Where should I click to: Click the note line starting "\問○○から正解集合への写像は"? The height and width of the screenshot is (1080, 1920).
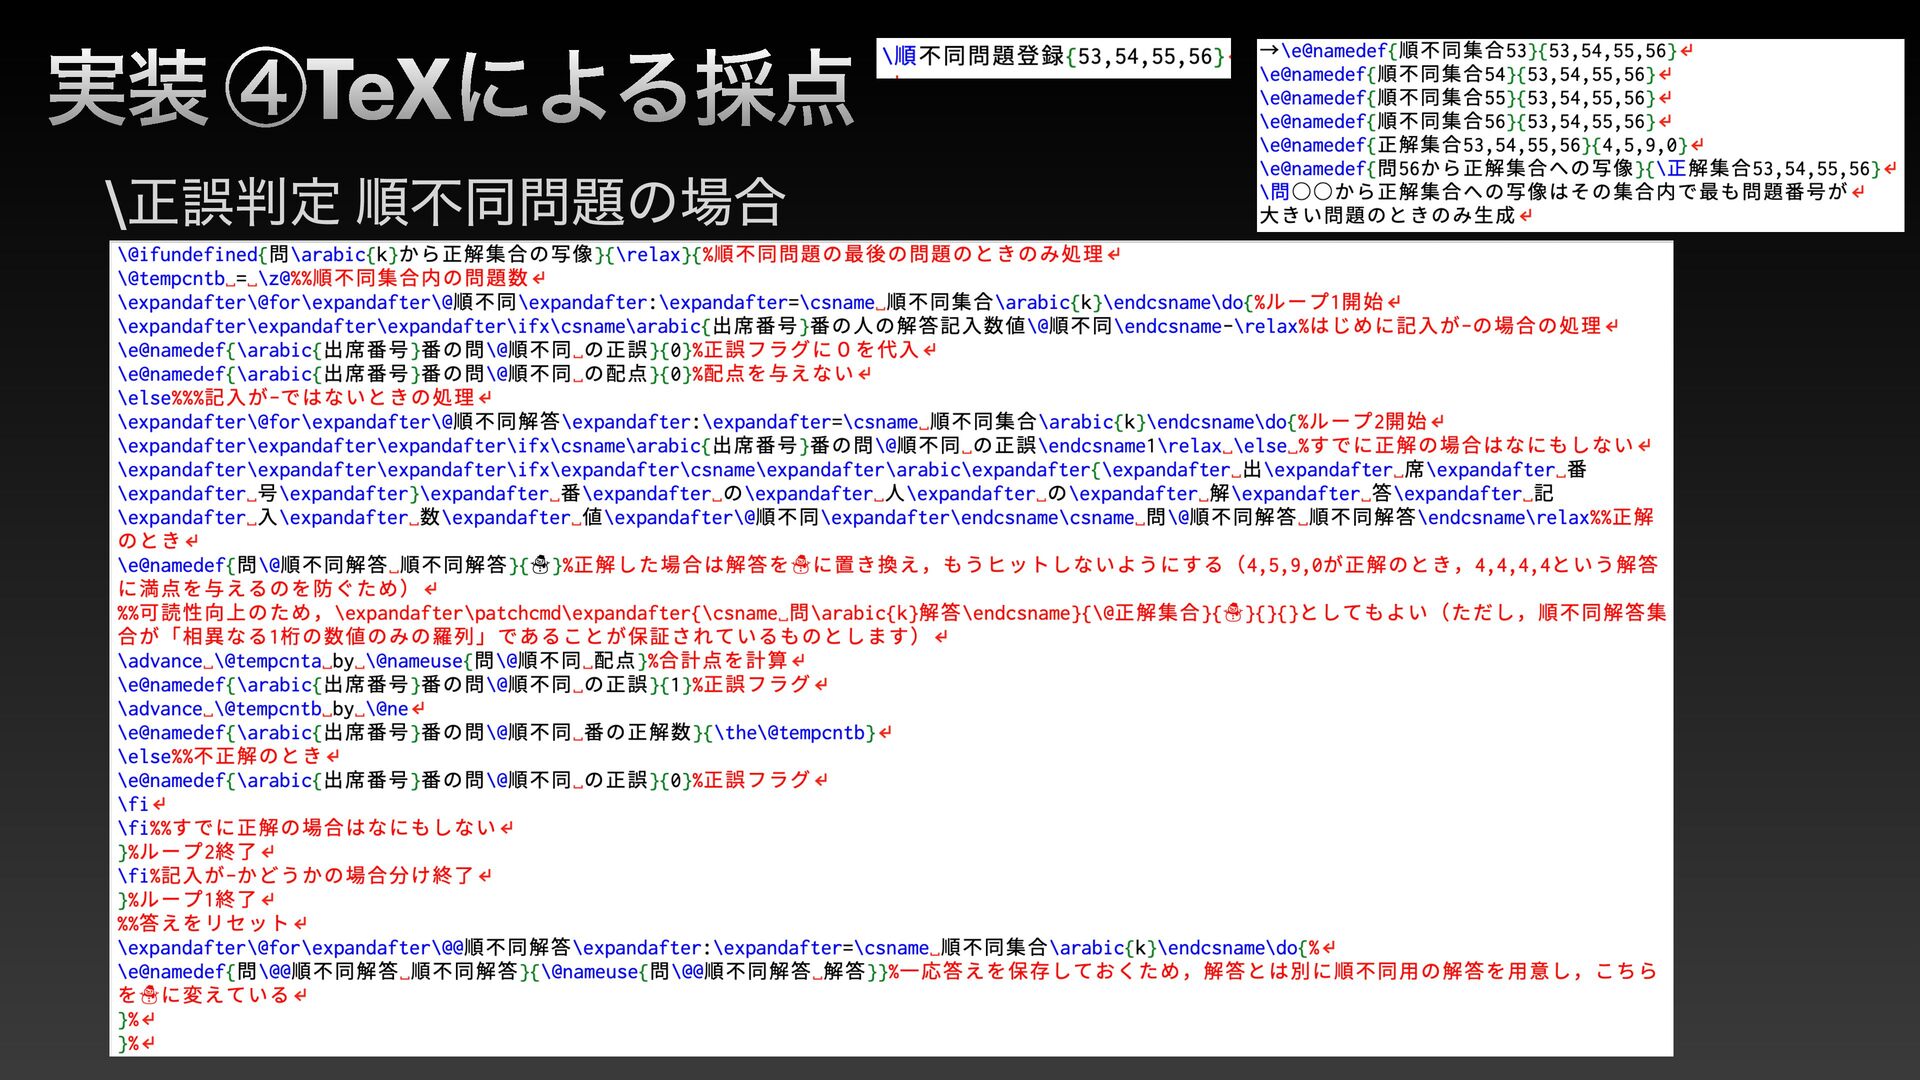tap(1562, 192)
